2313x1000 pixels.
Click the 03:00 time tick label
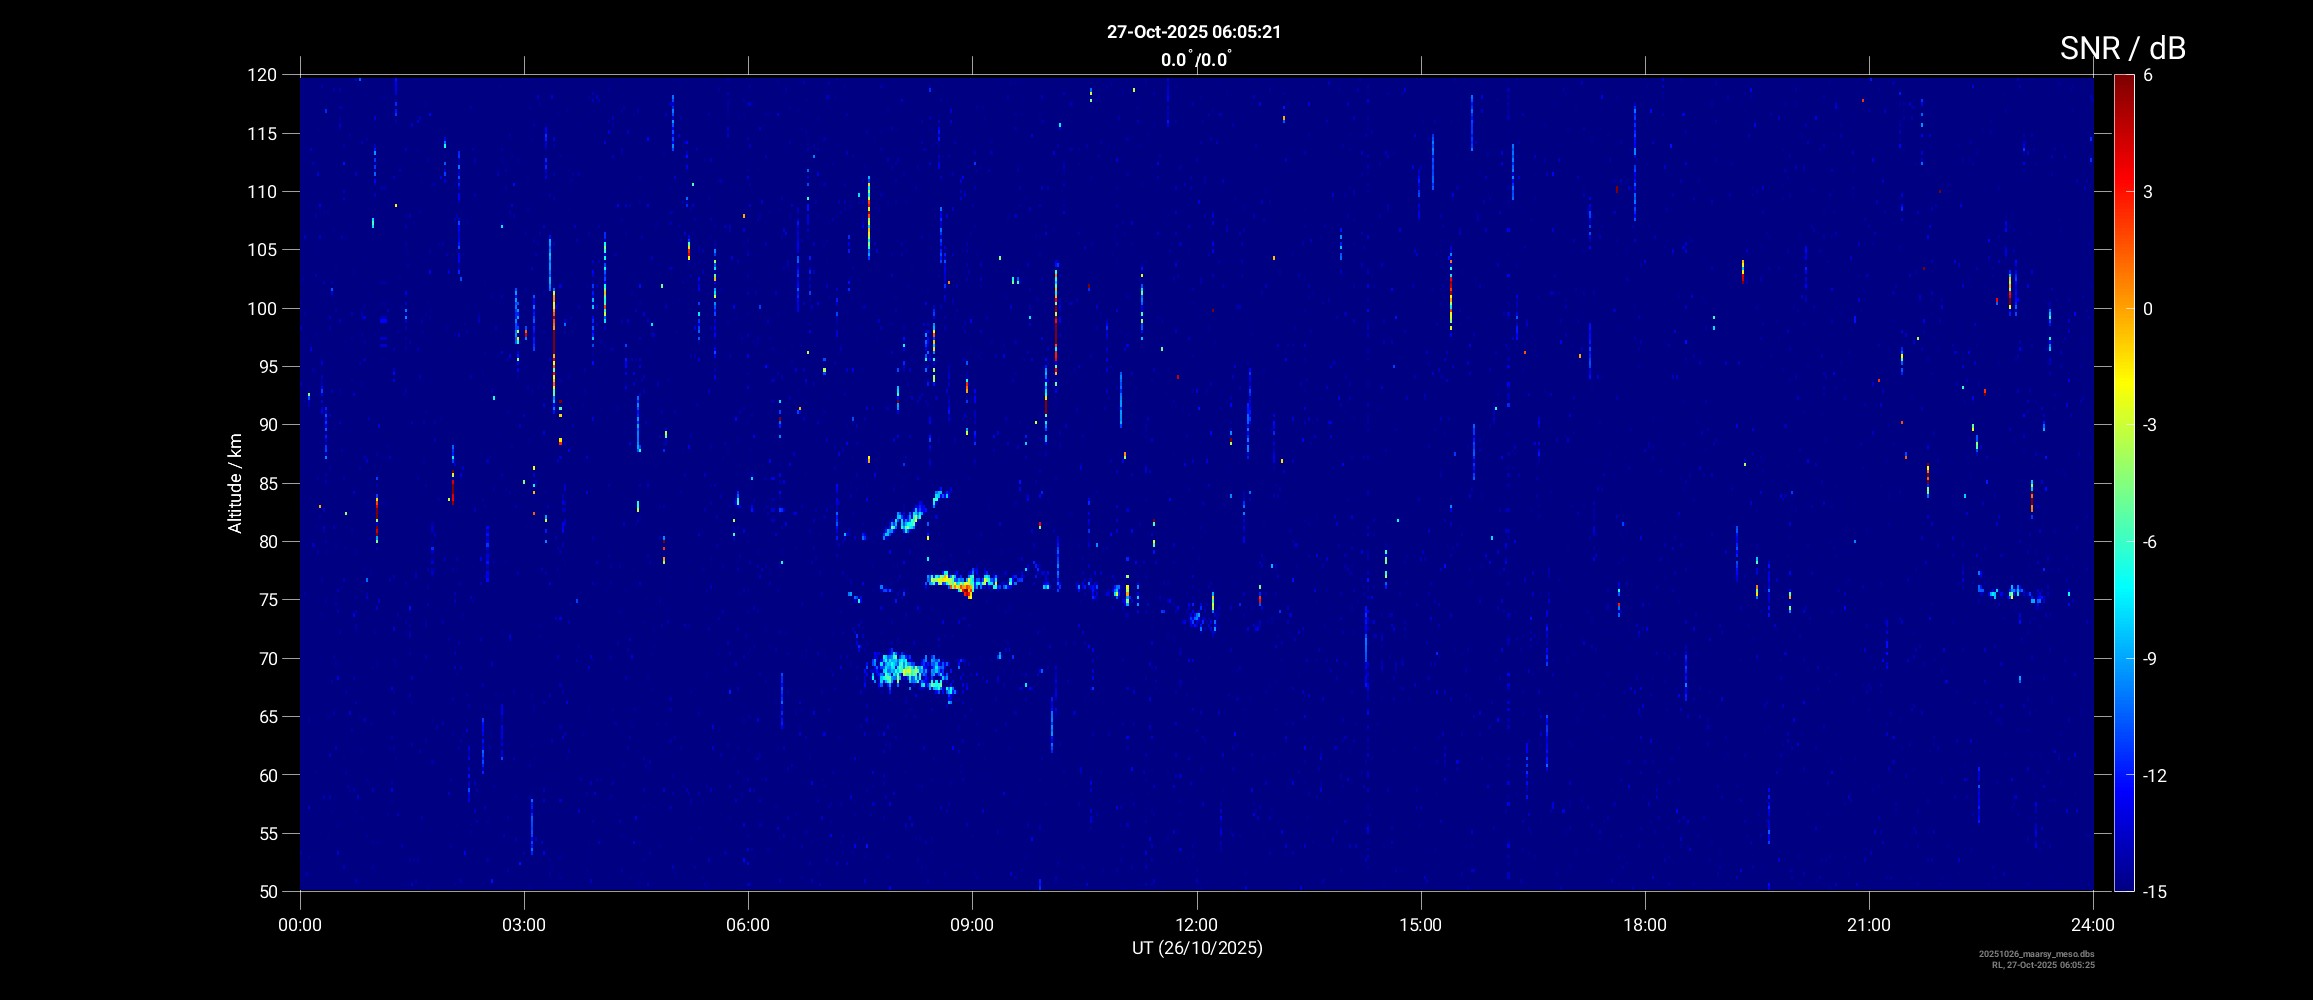coord(523,925)
